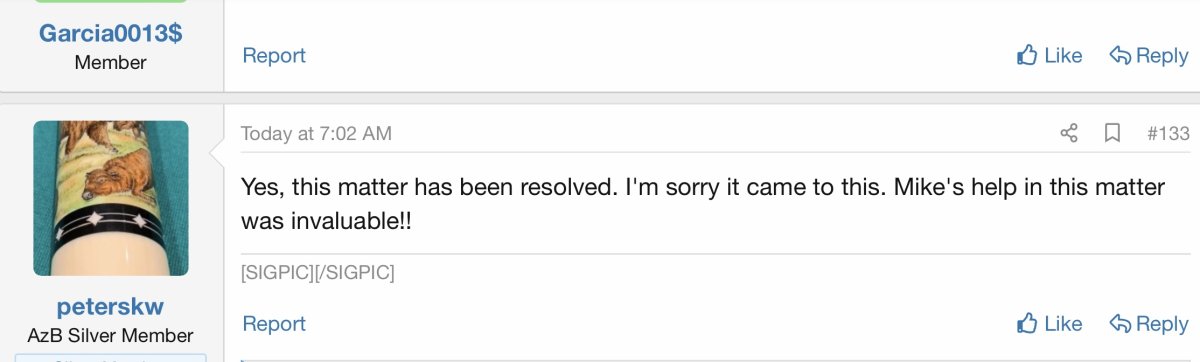Click the message text about Mike's help

[703, 203]
